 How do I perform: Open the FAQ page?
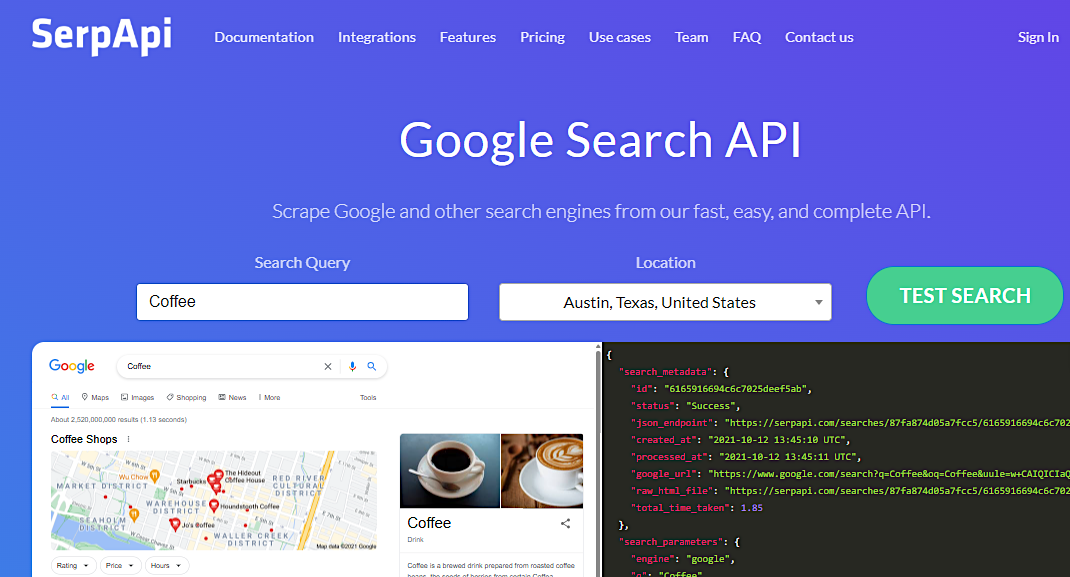click(747, 38)
